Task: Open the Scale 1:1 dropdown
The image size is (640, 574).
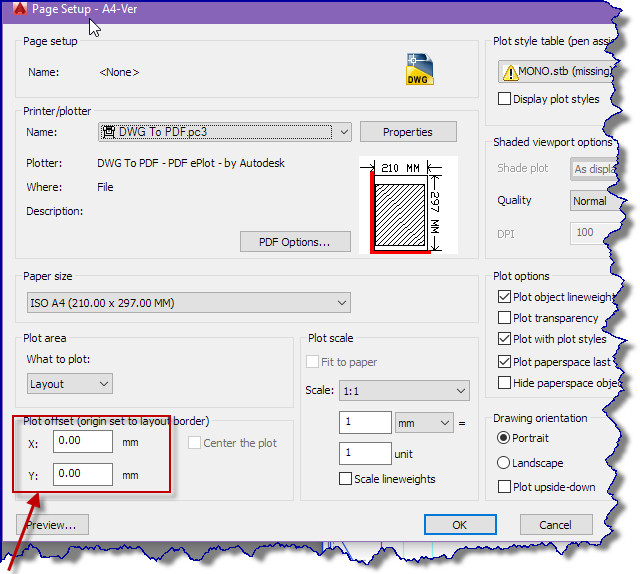Action: [x=404, y=391]
